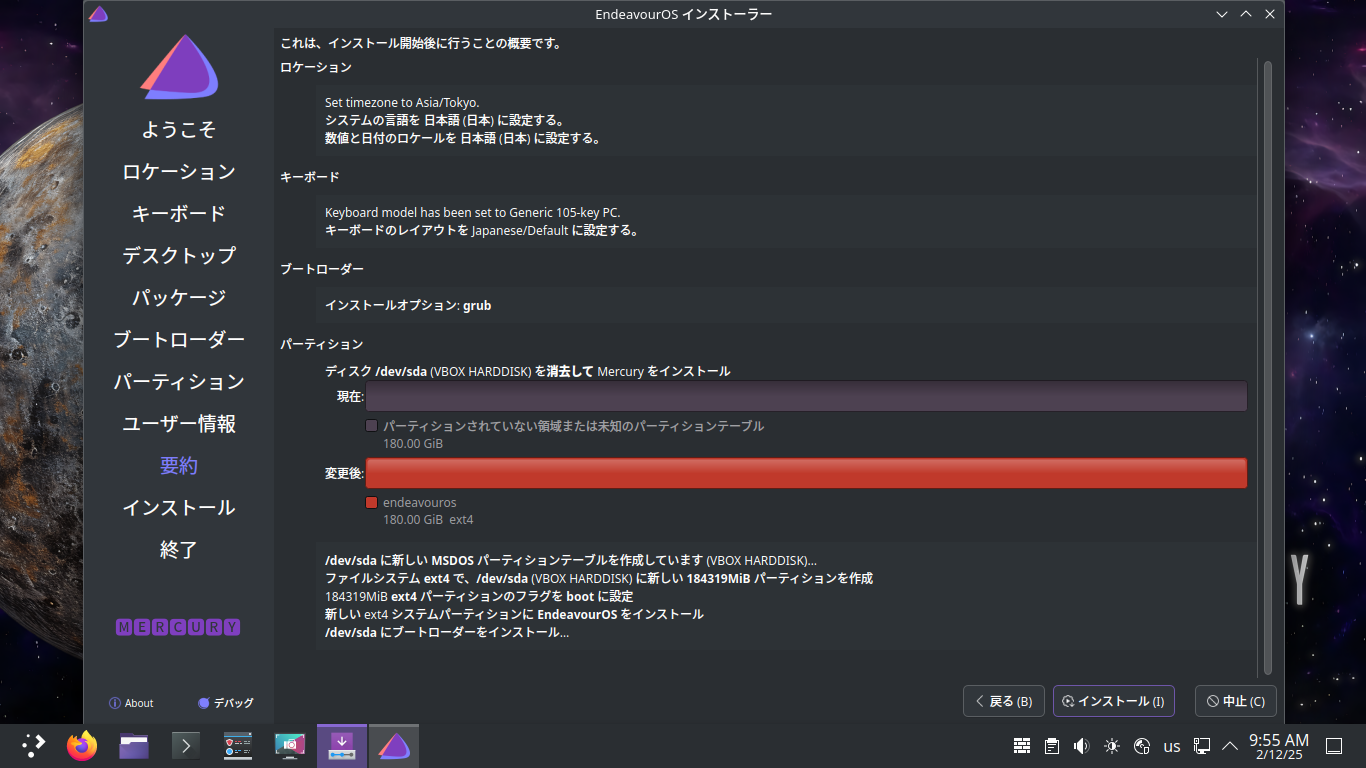This screenshot has height=768, width=1366.
Task: Go to the ようこそ step
Action: coord(179,130)
